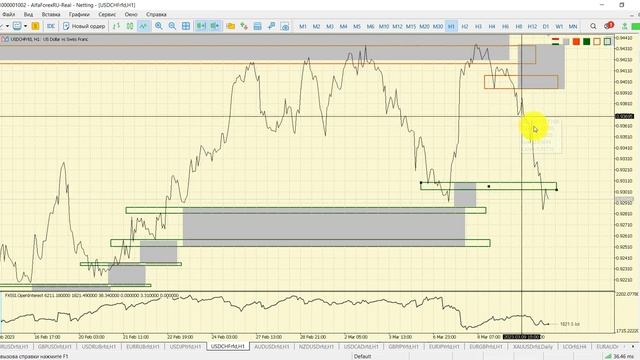Click the red and green stripes icon on chart
The height and width of the screenshot is (360, 640).
pyautogui.click(x=556, y=42)
